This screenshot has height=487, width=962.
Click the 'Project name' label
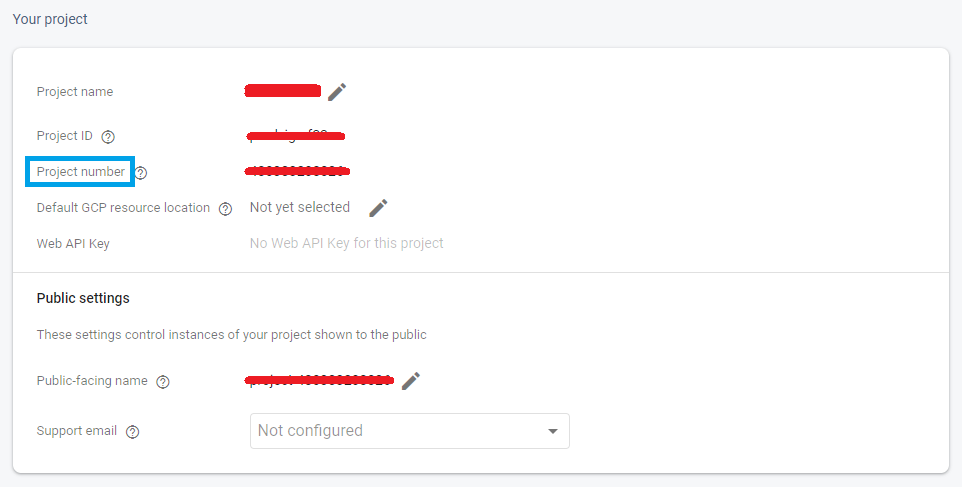pyautogui.click(x=75, y=92)
